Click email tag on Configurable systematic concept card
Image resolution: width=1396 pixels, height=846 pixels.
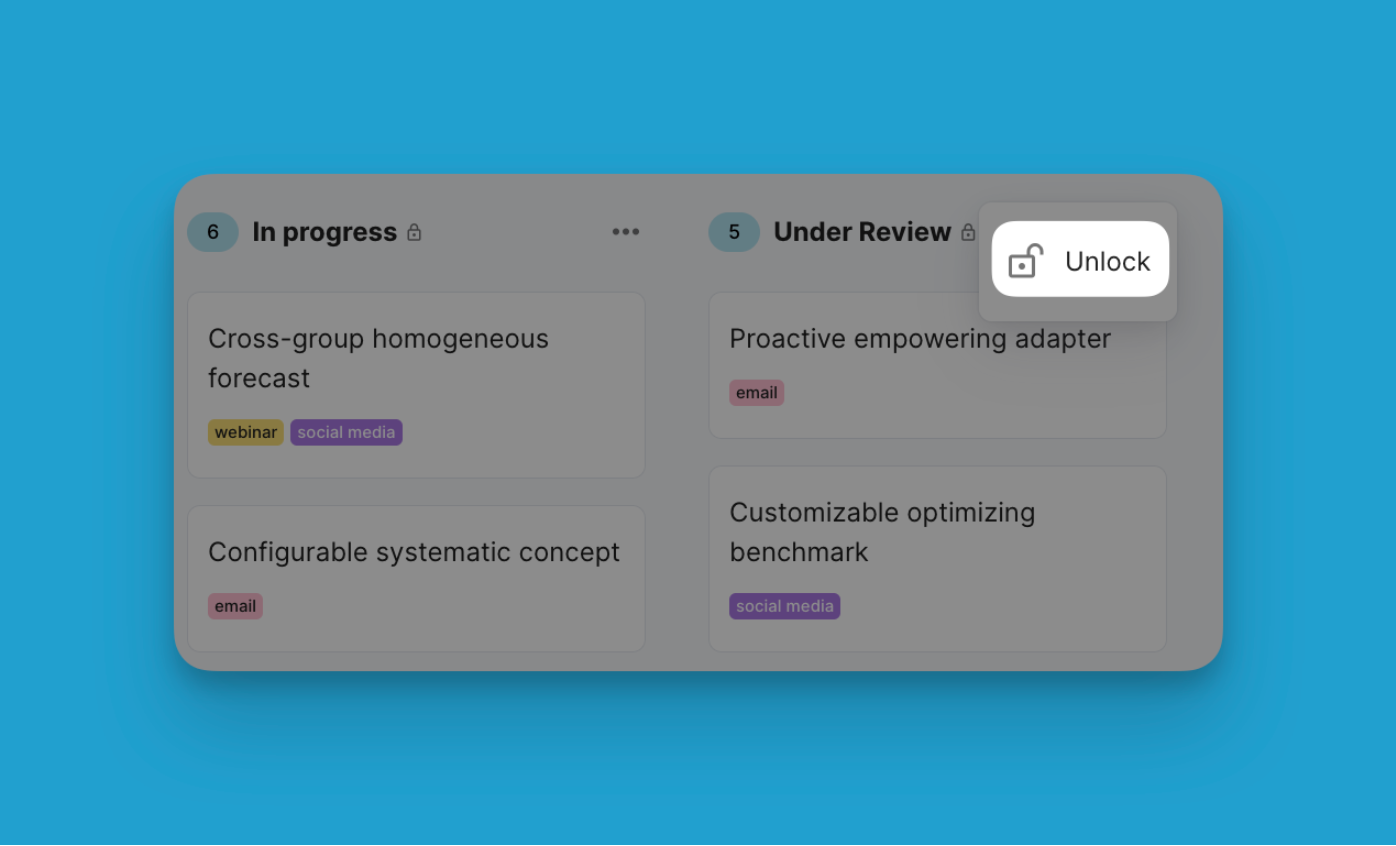pyautogui.click(x=235, y=606)
